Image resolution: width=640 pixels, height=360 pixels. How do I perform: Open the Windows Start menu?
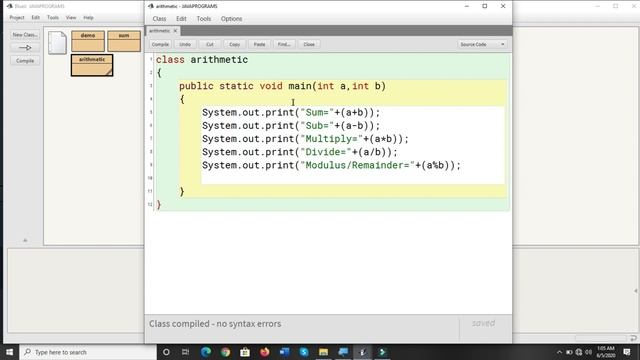click(9, 352)
